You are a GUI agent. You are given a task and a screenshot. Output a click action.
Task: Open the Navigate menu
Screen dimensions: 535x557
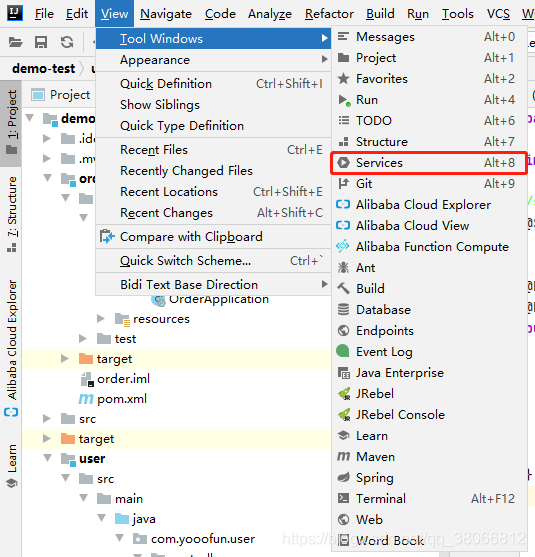pyautogui.click(x=166, y=13)
